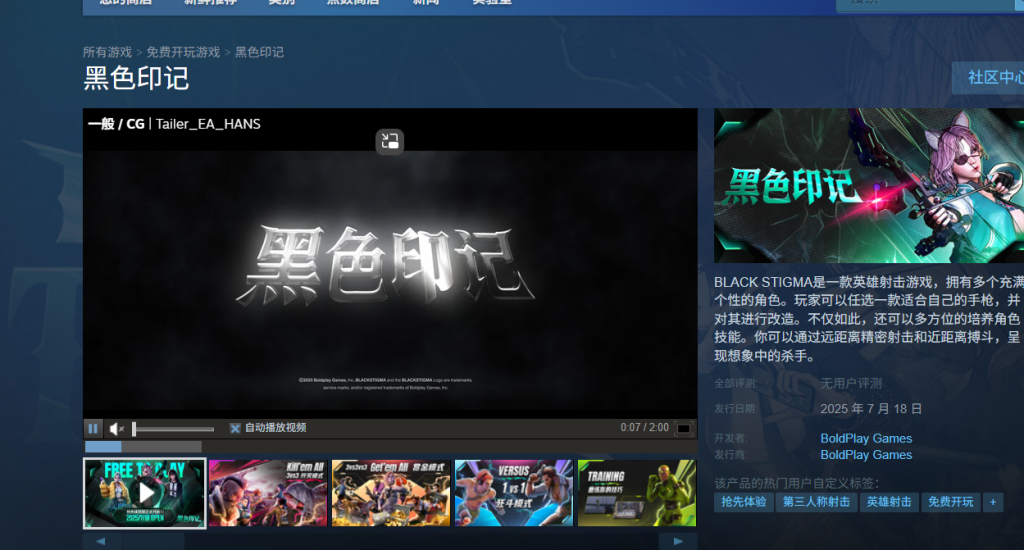The height and width of the screenshot is (550, 1024).
Task: Select the FREE TO PLAY trailer thumbnail
Action: 144,493
